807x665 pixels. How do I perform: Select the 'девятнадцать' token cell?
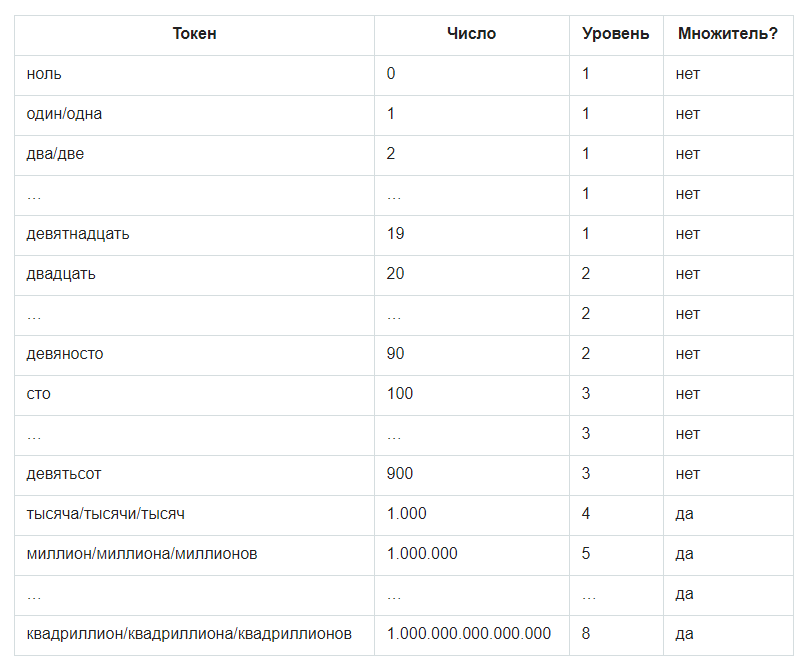(78, 234)
